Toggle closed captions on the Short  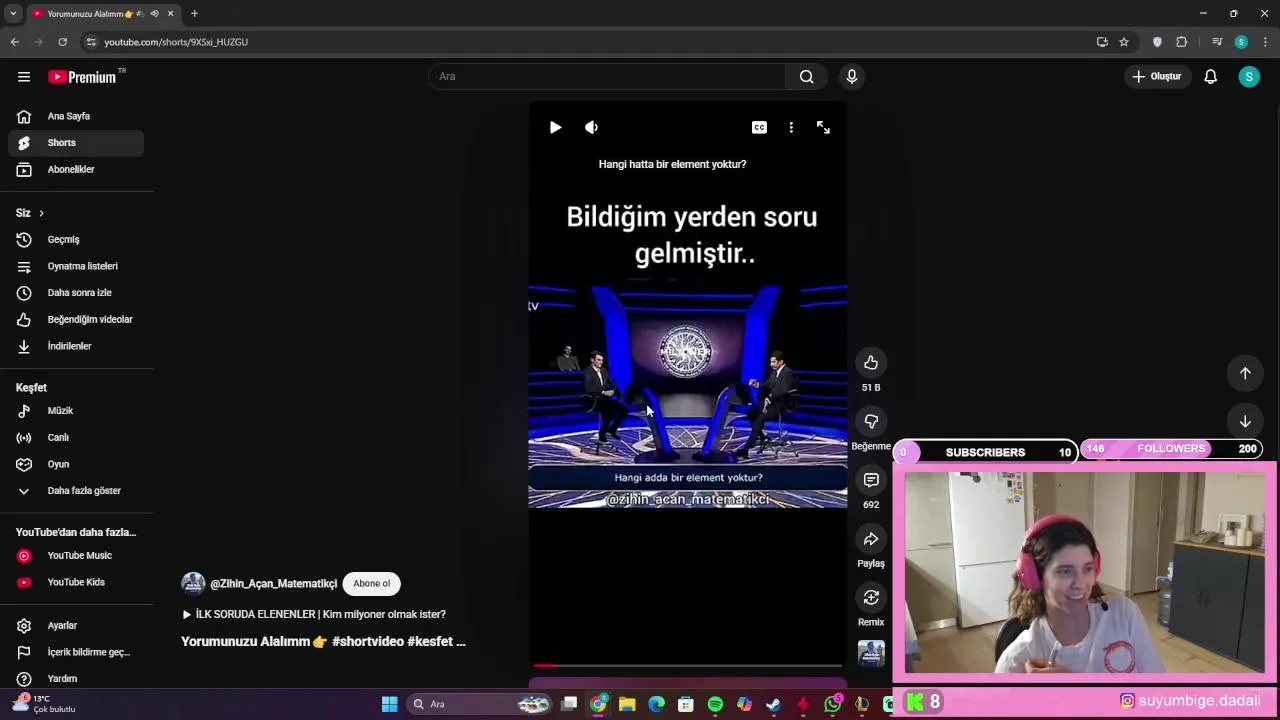[759, 128]
